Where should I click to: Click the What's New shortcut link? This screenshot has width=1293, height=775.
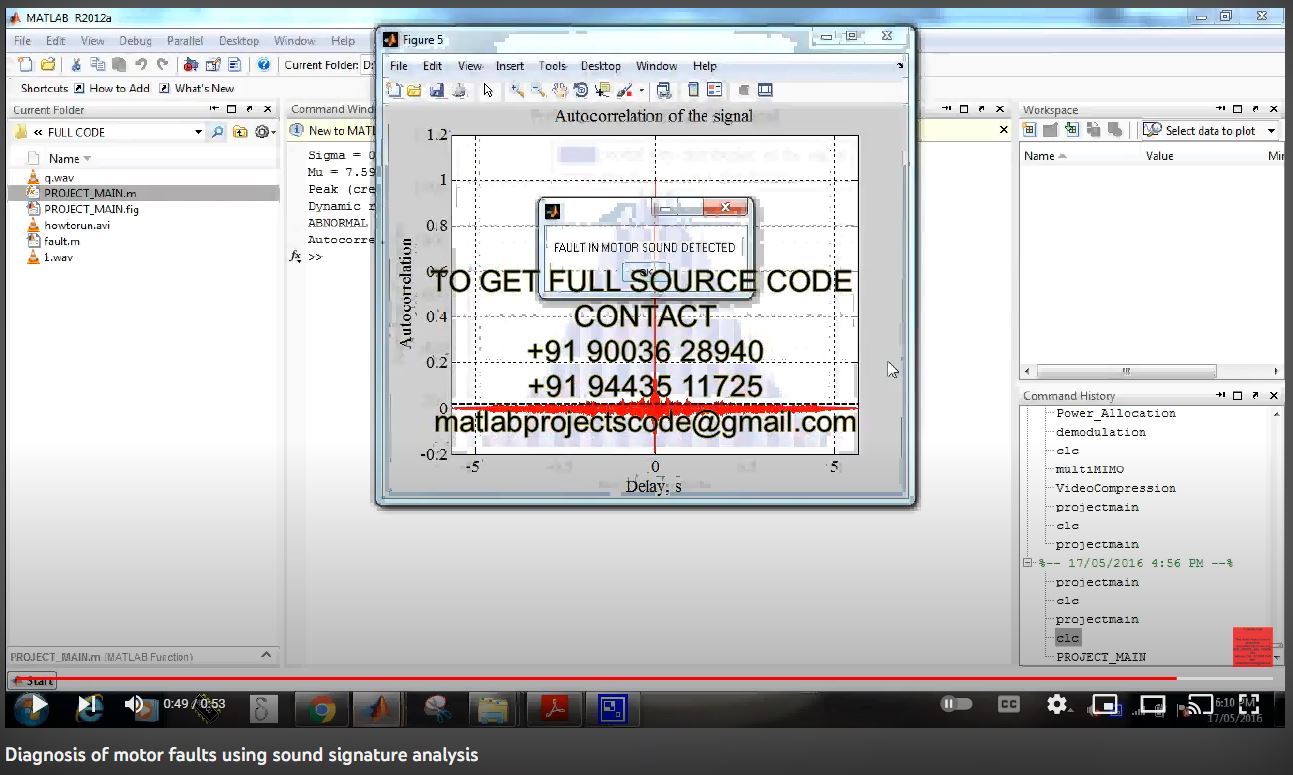204,88
